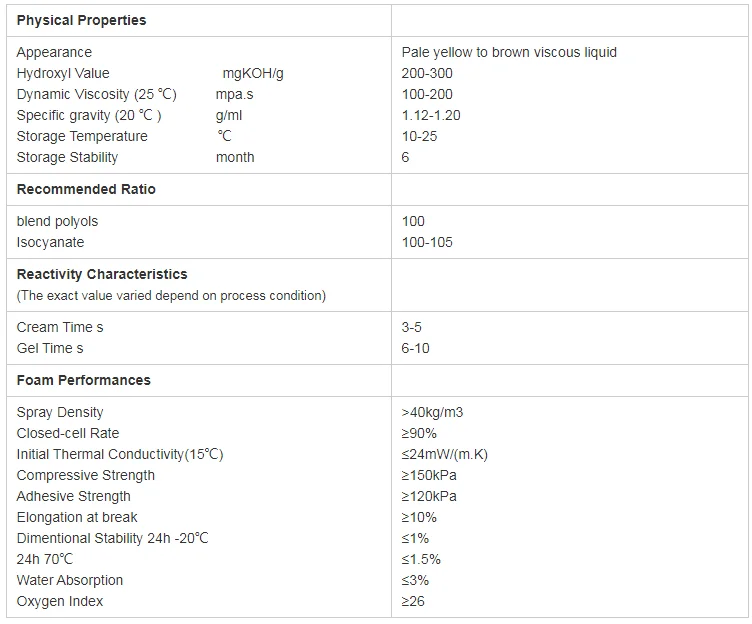The image size is (752, 624).
Task: Select the Oxygen Index value ≥26
Action: tap(414, 601)
